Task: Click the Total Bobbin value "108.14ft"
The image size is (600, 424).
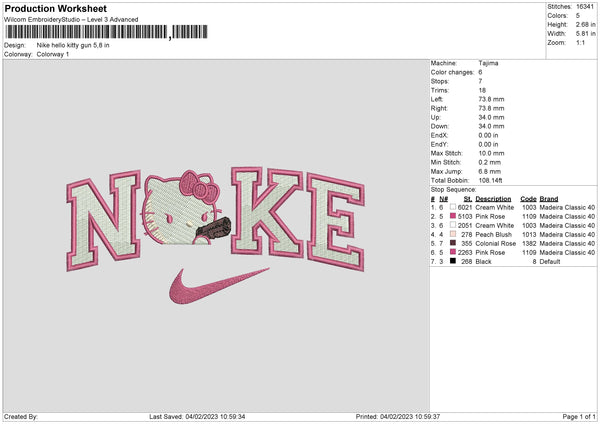Action: coord(491,180)
